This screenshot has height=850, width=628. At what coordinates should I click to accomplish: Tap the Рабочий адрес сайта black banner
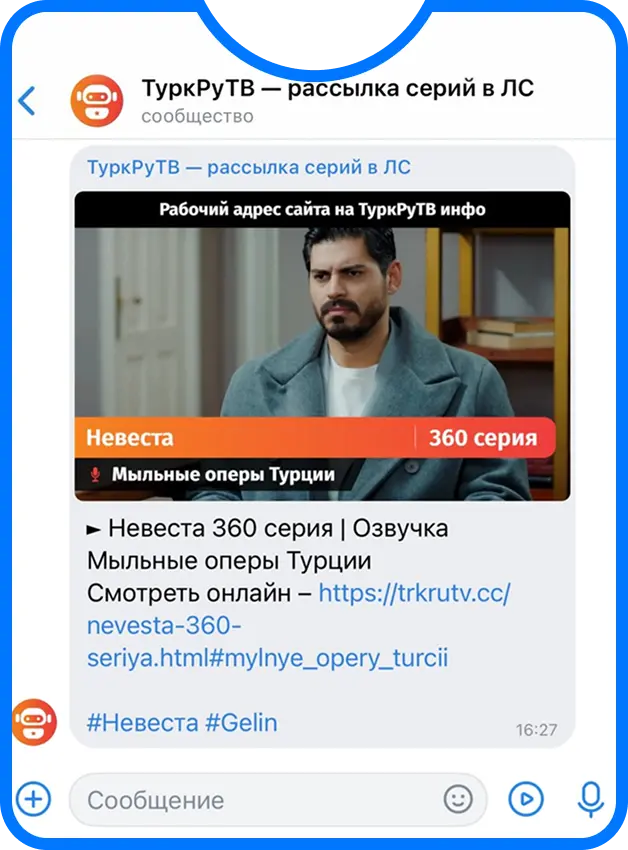[x=322, y=209]
